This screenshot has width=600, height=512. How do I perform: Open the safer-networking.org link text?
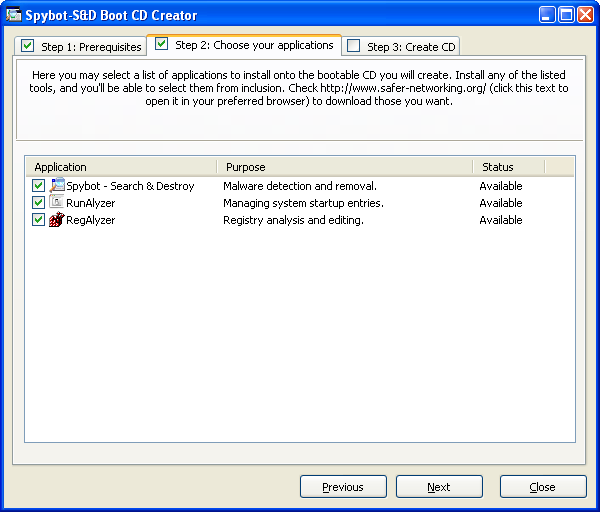[403, 88]
